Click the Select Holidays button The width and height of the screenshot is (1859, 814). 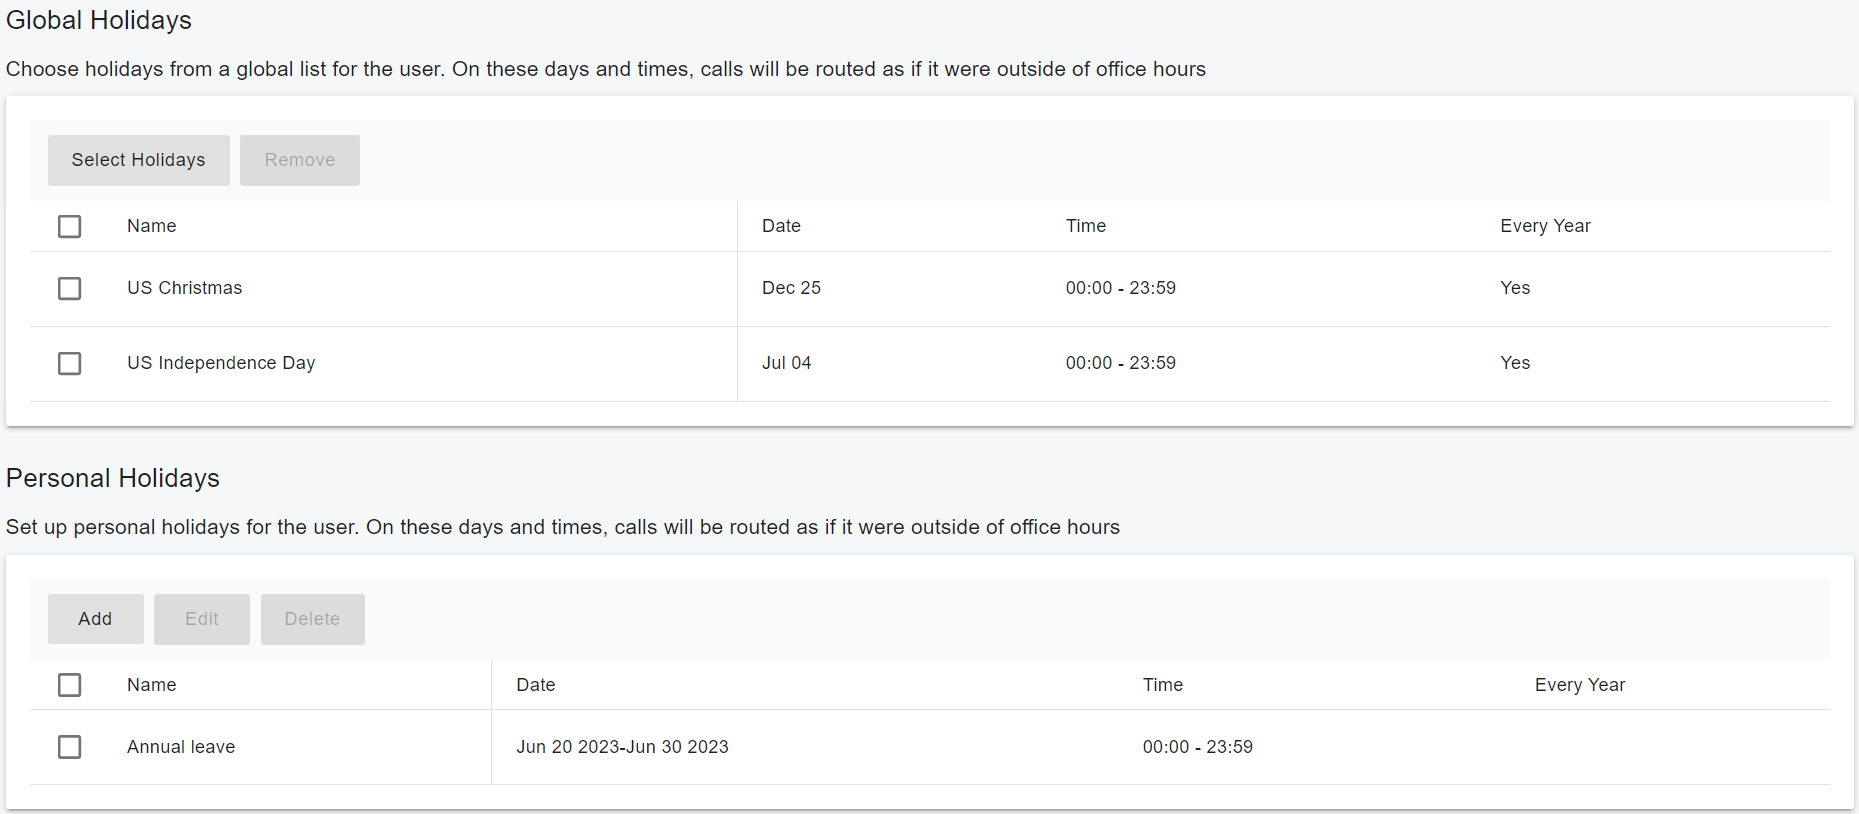[x=138, y=160]
